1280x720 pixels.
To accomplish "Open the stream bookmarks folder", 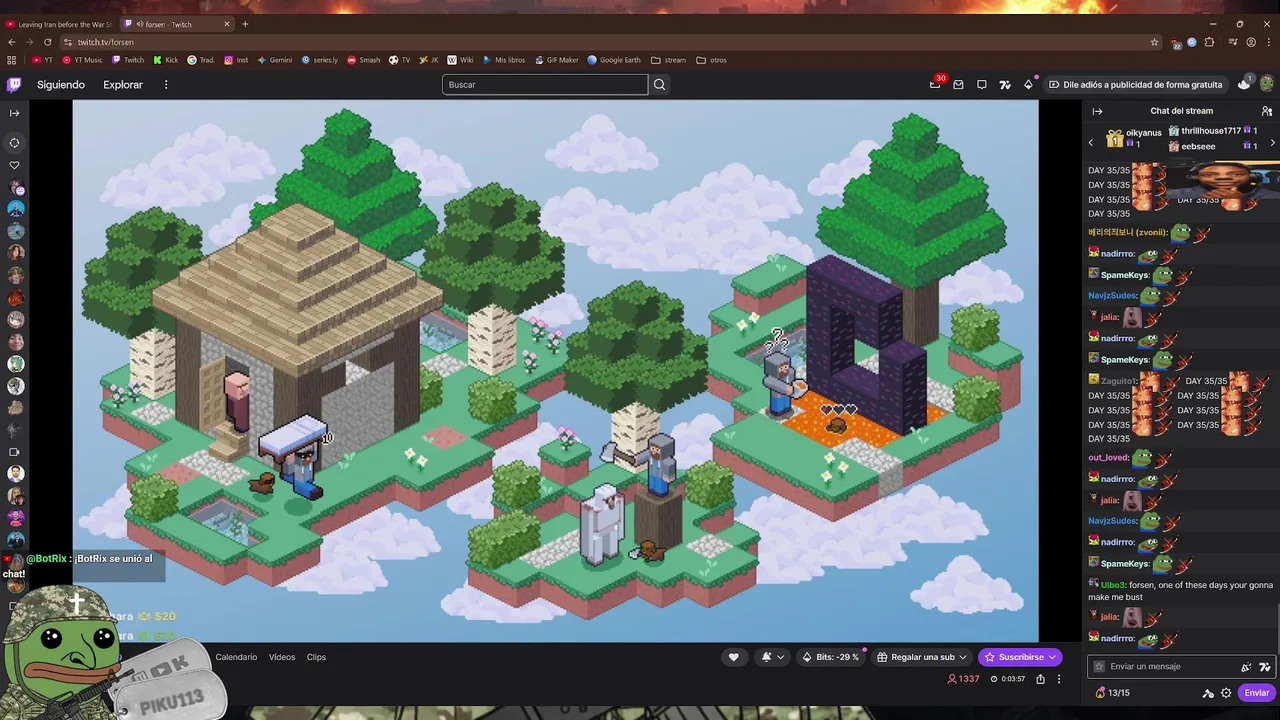I will (x=668, y=60).
